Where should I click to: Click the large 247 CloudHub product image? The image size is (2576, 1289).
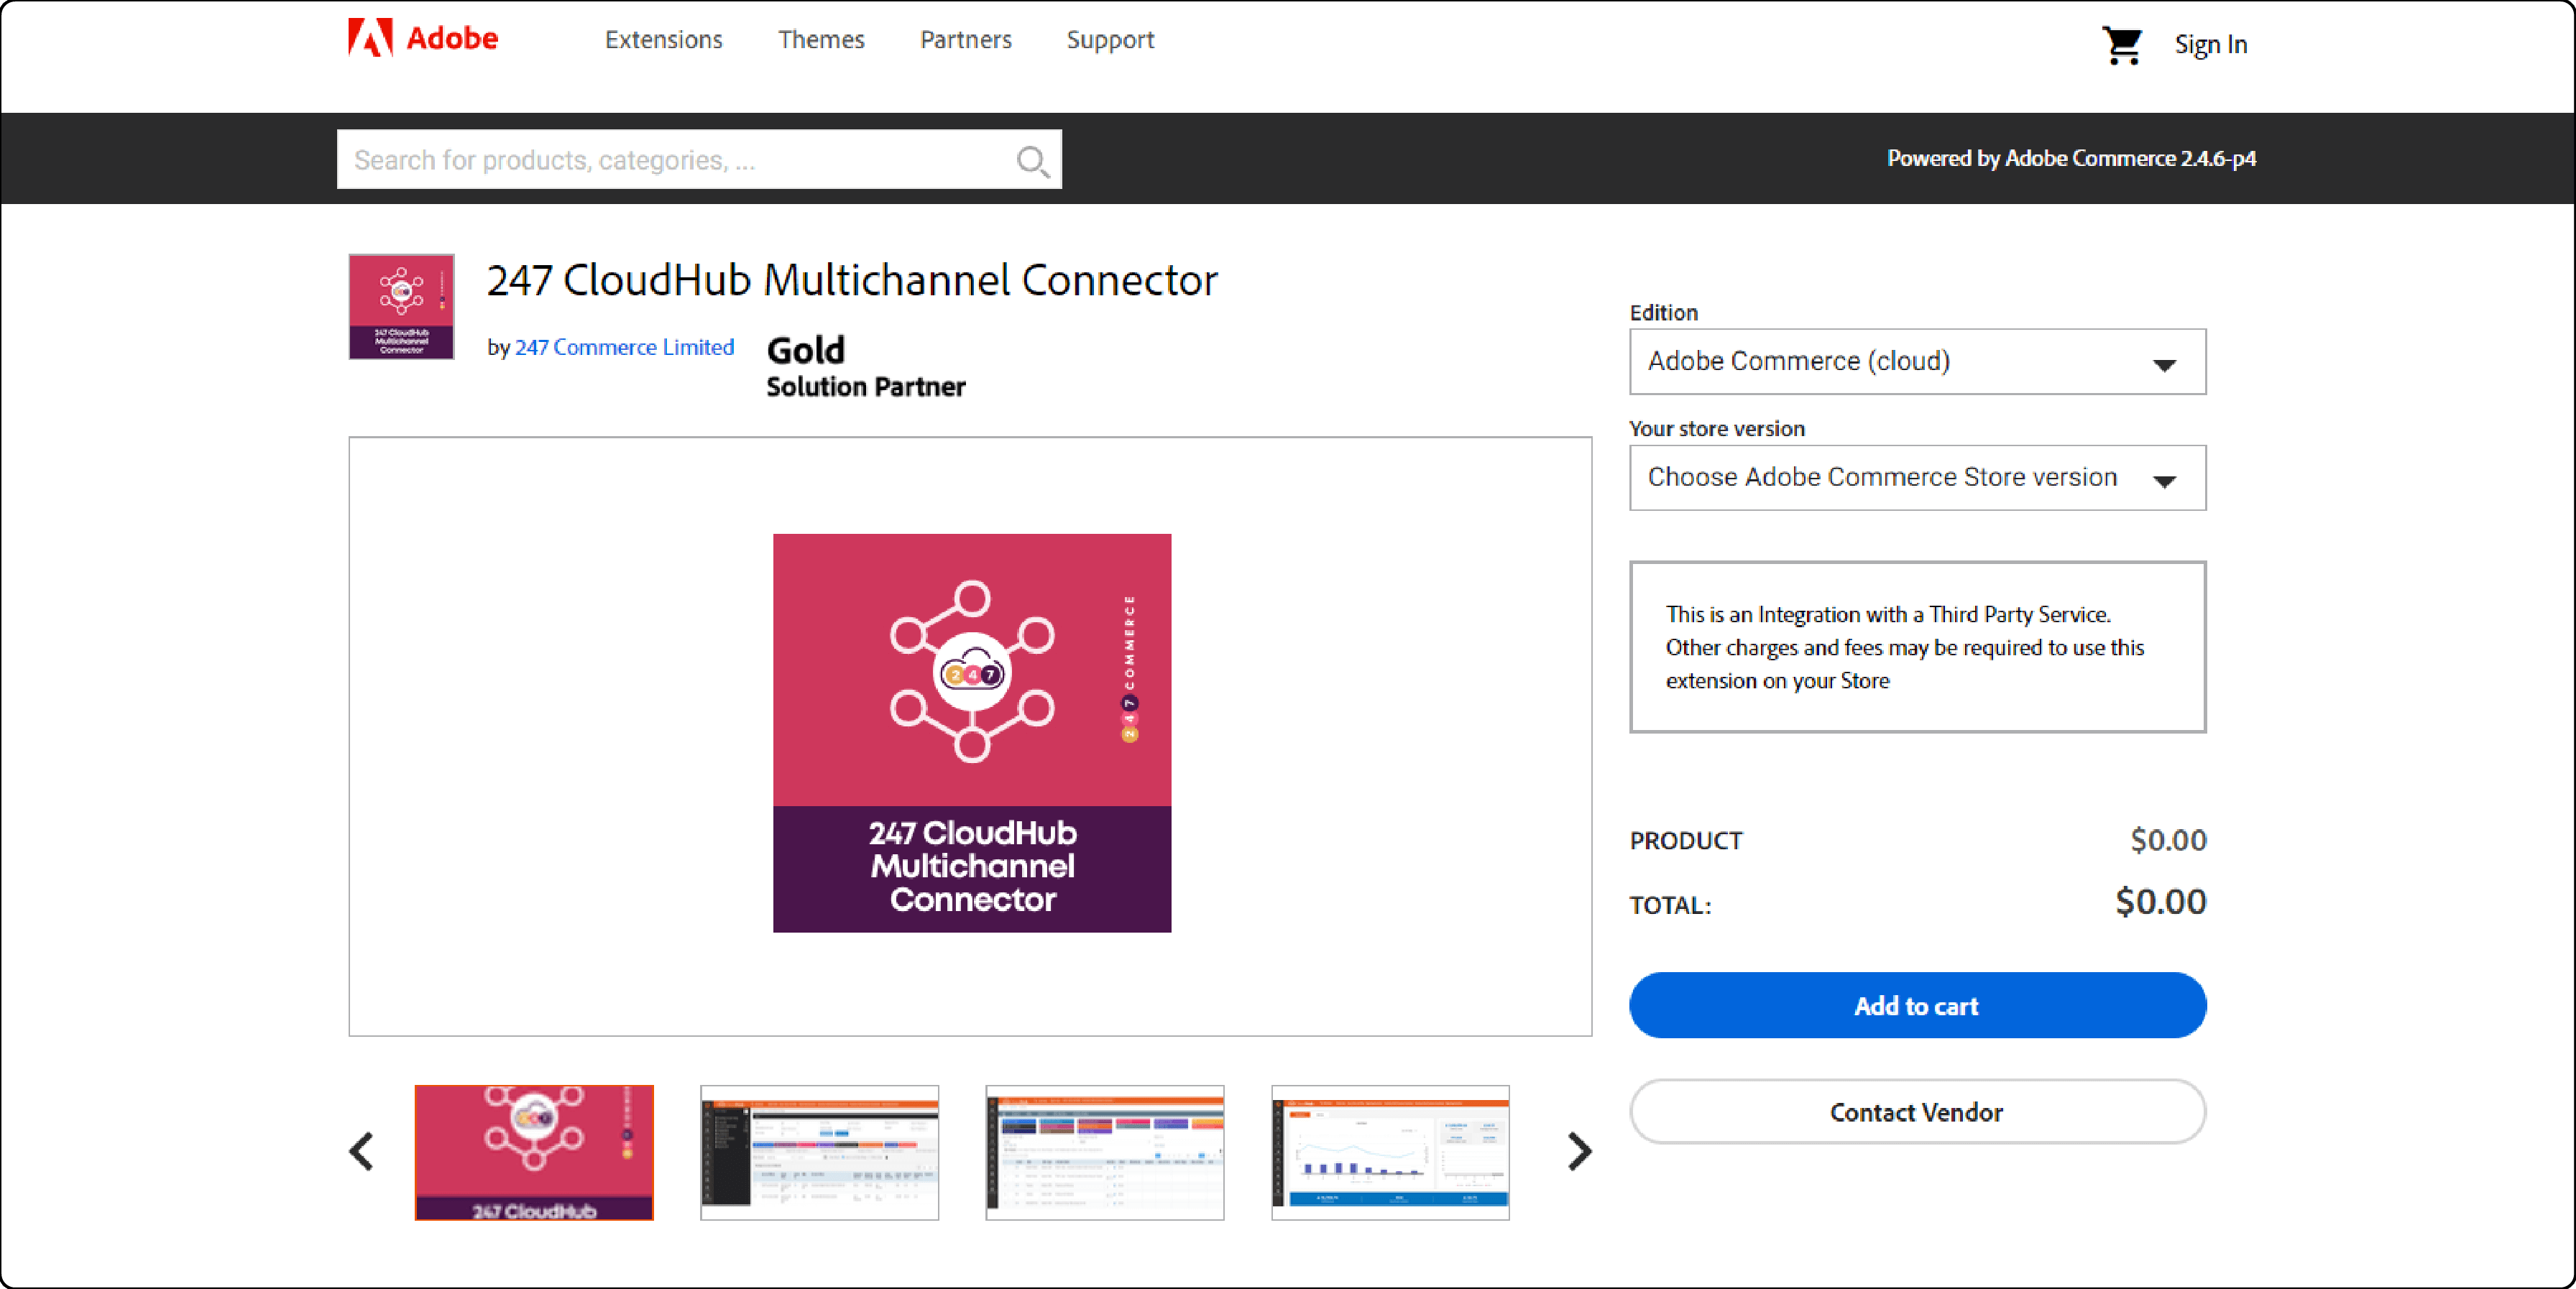pyautogui.click(x=972, y=733)
